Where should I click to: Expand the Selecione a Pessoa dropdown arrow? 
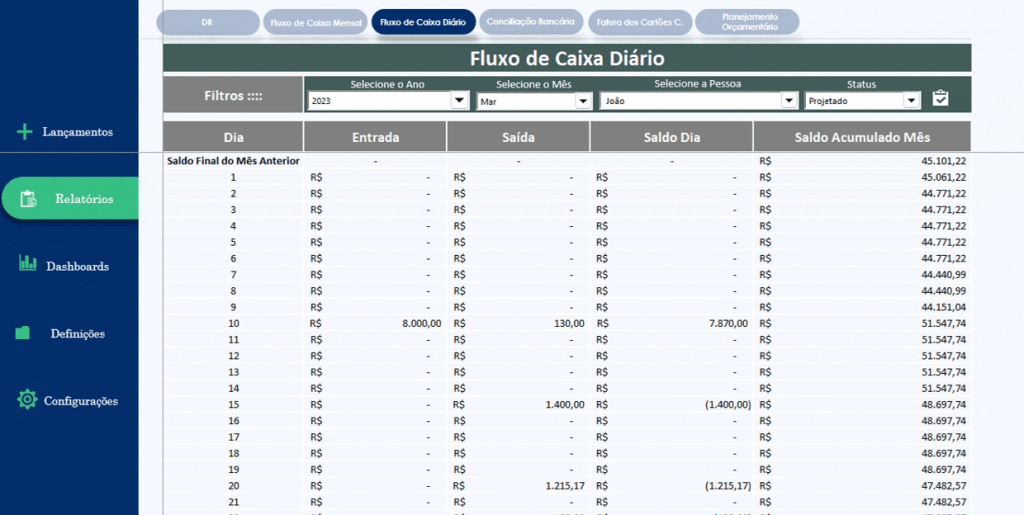pos(790,101)
